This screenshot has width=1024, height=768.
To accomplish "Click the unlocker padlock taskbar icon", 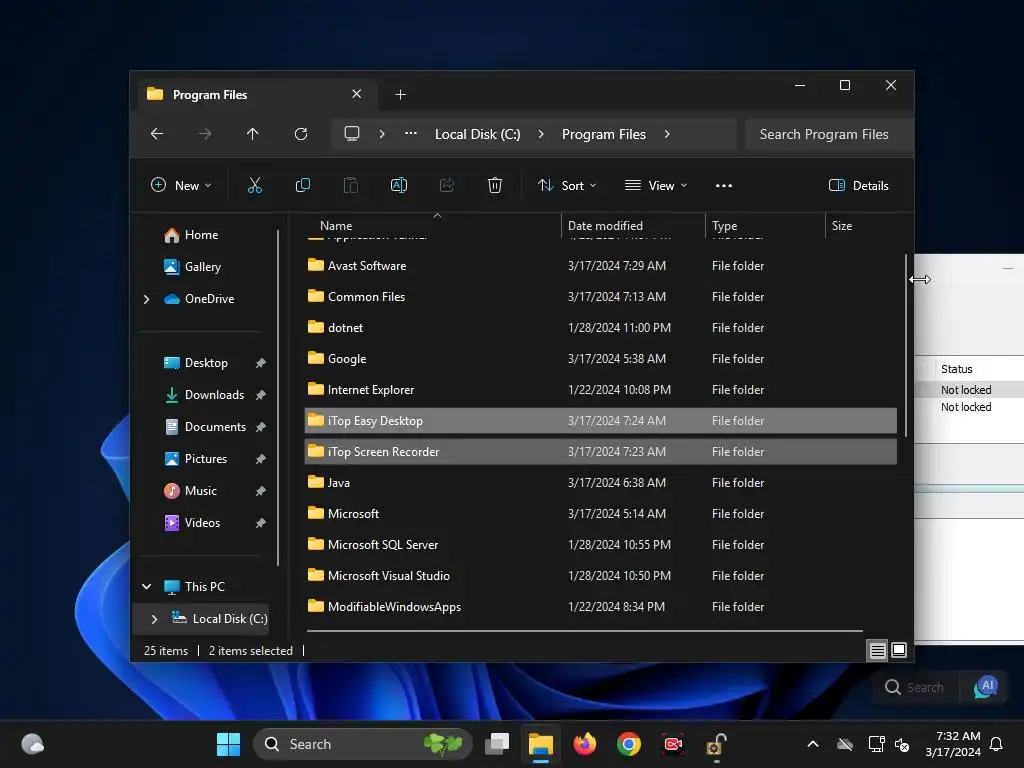I will [x=716, y=744].
